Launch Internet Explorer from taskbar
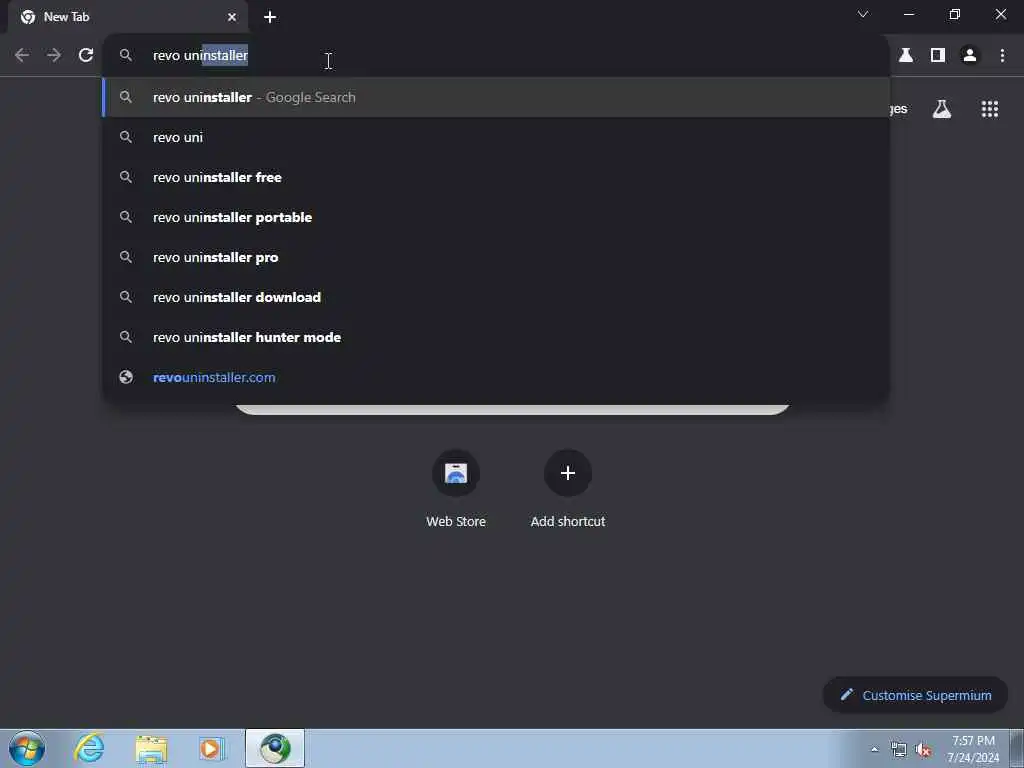This screenshot has width=1024, height=768. coord(89,748)
